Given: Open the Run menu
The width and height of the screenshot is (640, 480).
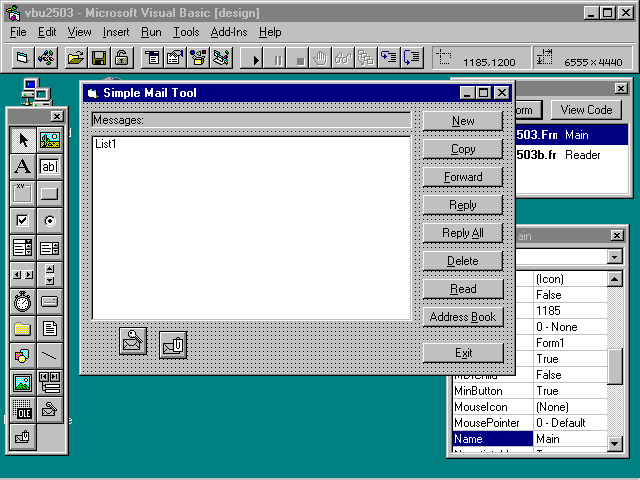Looking at the screenshot, I should pyautogui.click(x=151, y=32).
